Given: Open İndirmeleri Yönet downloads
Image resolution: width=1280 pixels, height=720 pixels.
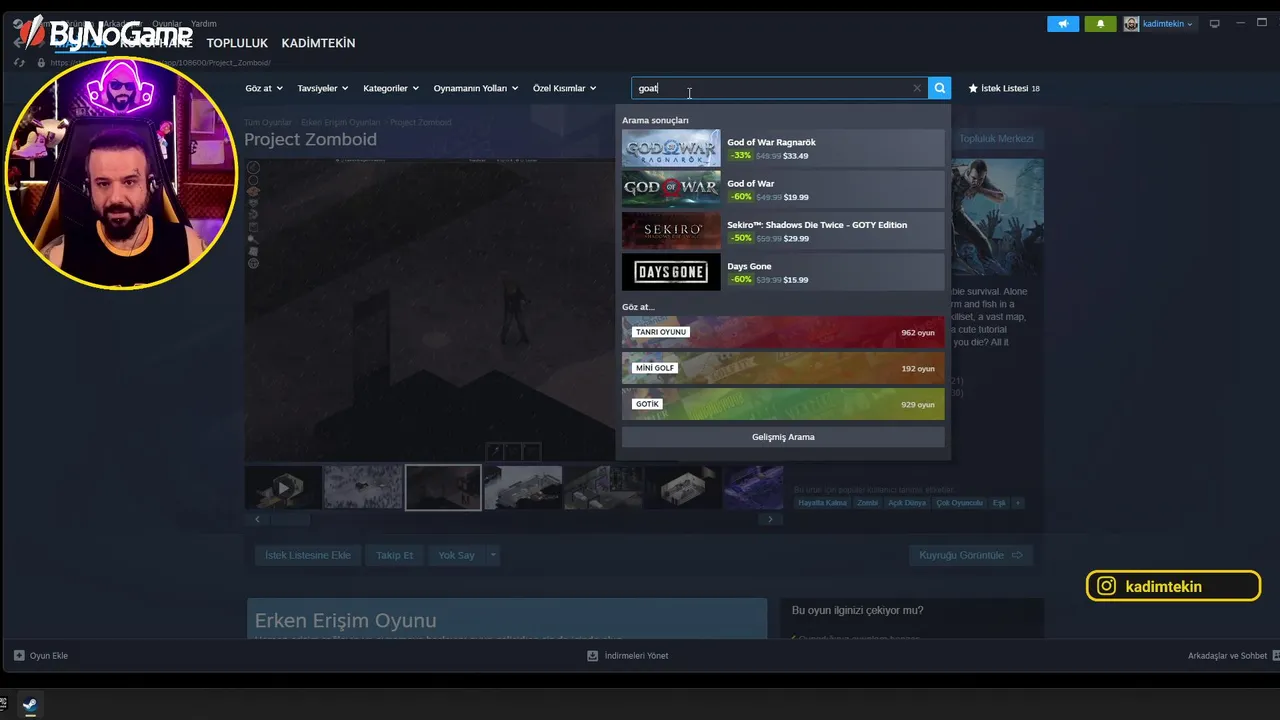Looking at the screenshot, I should (628, 656).
